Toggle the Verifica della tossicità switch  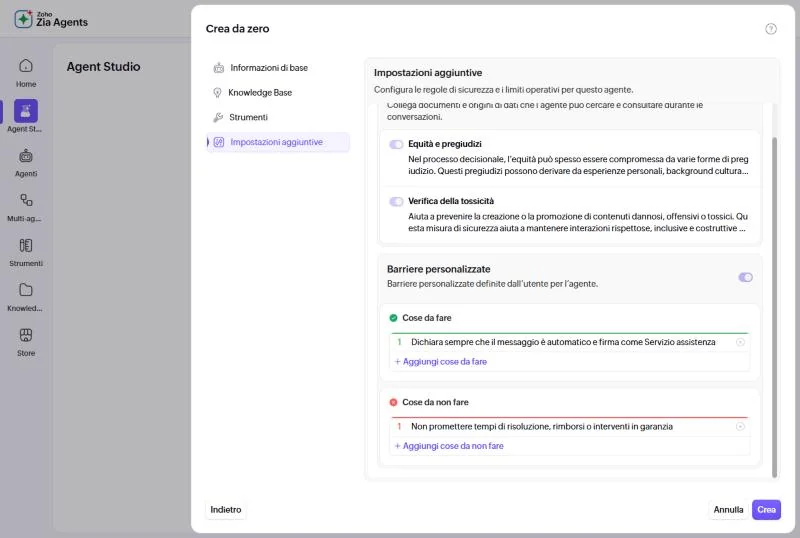pyautogui.click(x=396, y=202)
